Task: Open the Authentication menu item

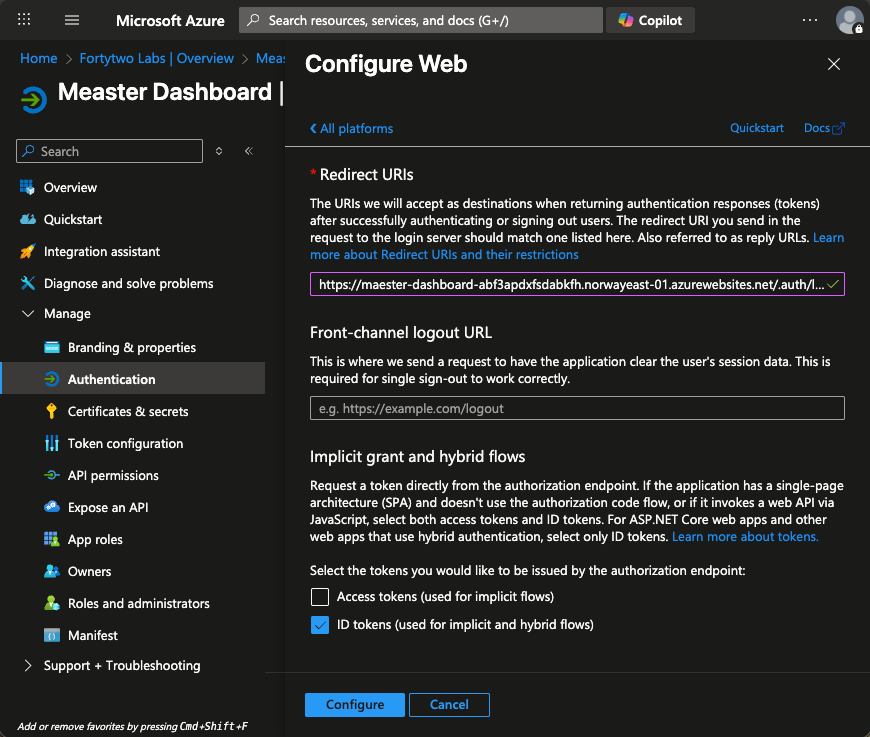Action: [x=111, y=379]
